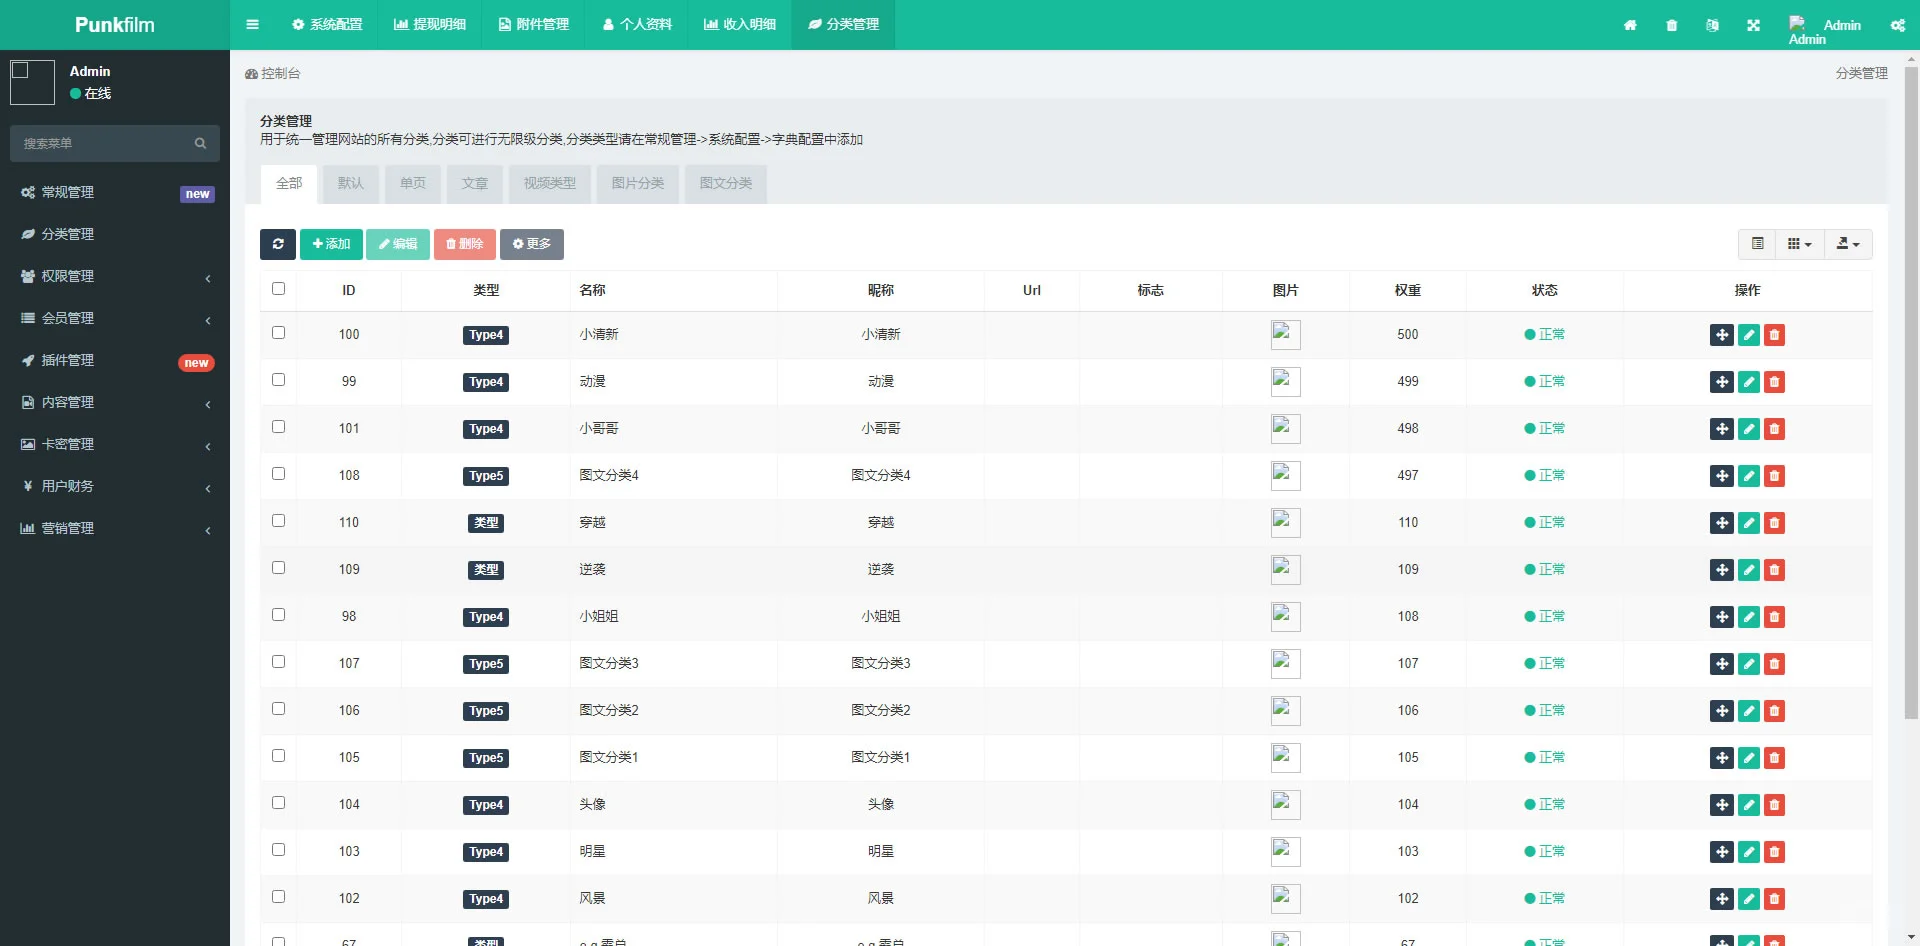Click the drag-move icon for row ID 100
Image resolution: width=1920 pixels, height=946 pixels.
point(1722,335)
